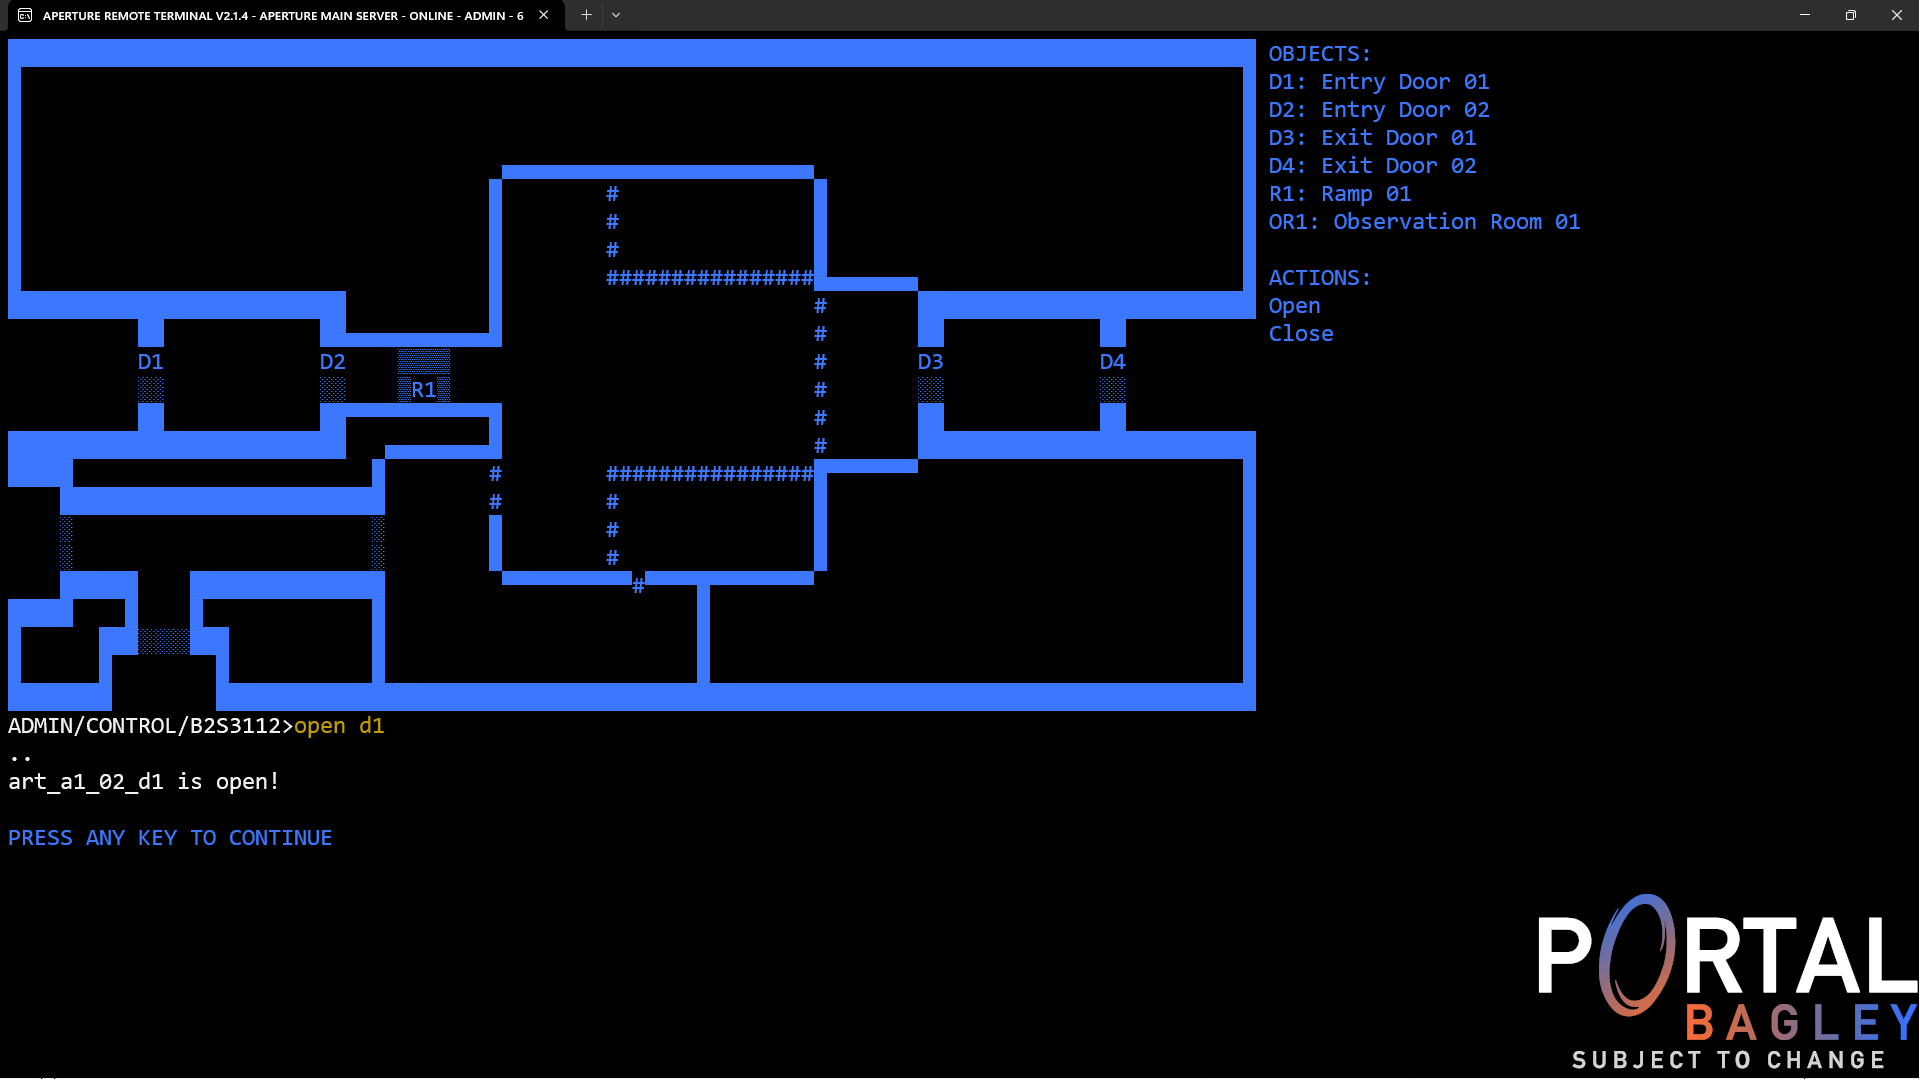Image resolution: width=1920 pixels, height=1080 pixels.
Task: Click the D1 door marker on the map
Action: tap(150, 362)
